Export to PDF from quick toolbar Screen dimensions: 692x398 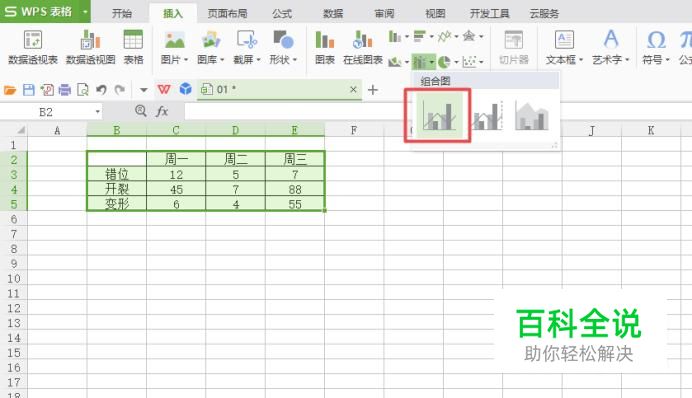(47, 90)
